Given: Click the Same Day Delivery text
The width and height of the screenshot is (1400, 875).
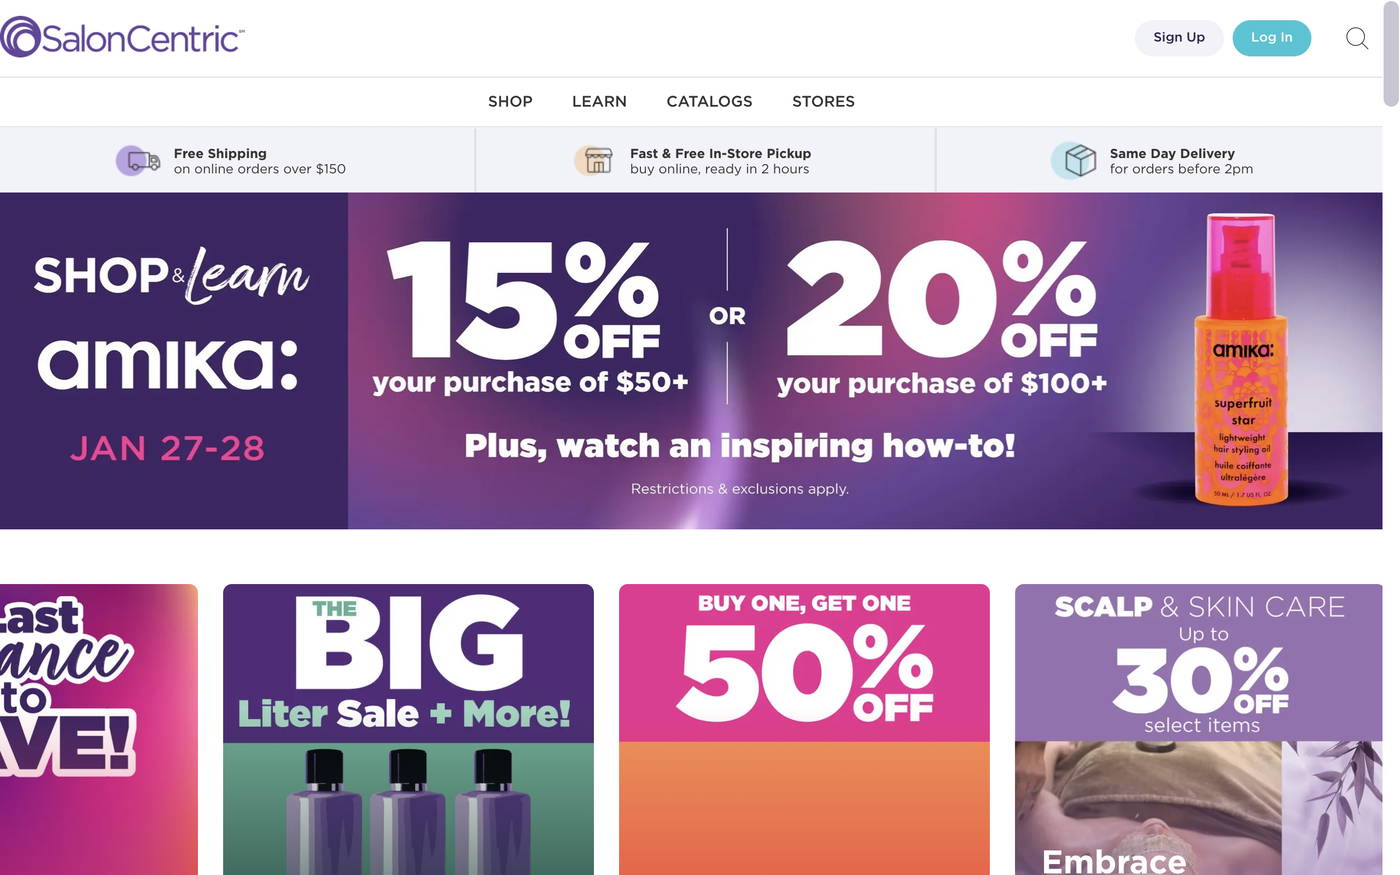Looking at the screenshot, I should [x=1180, y=161].
